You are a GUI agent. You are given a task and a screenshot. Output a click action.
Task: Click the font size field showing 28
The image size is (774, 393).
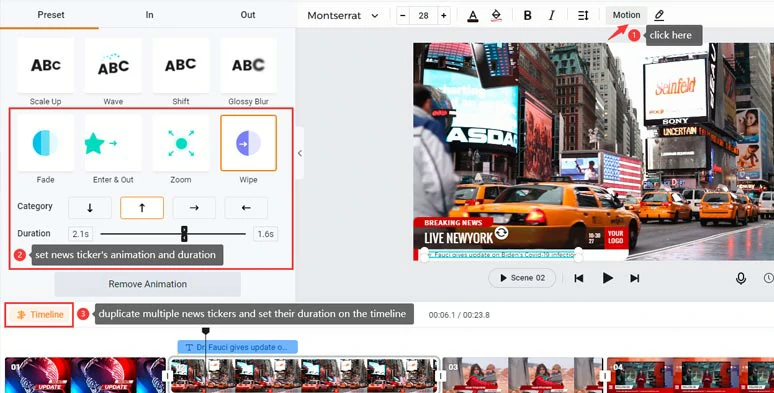coord(424,16)
